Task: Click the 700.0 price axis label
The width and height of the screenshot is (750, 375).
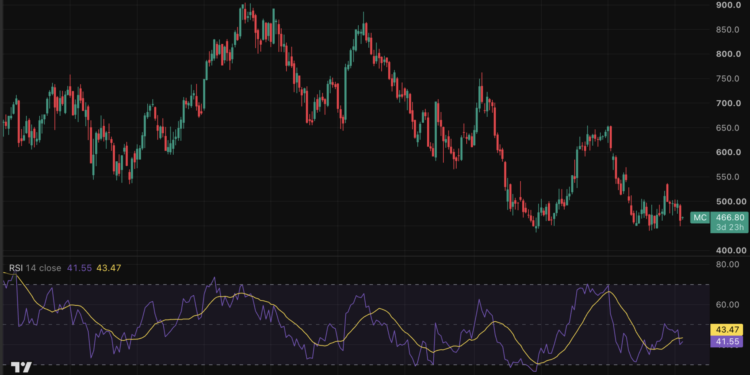Action: point(729,103)
